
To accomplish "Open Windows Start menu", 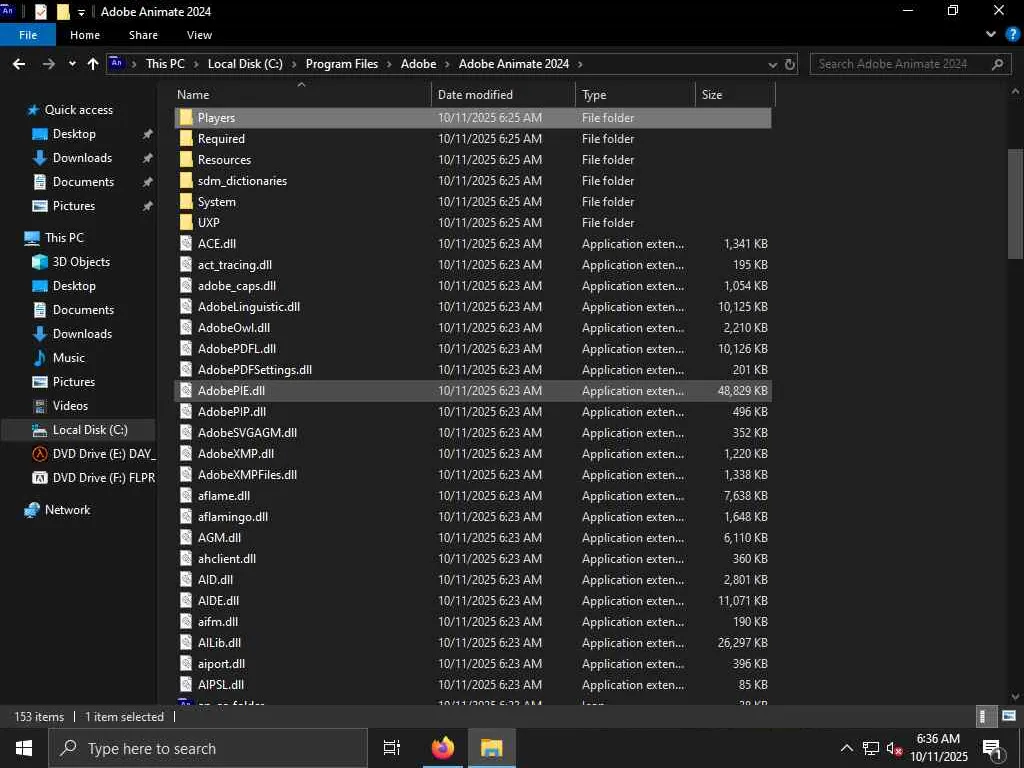I will [24, 748].
